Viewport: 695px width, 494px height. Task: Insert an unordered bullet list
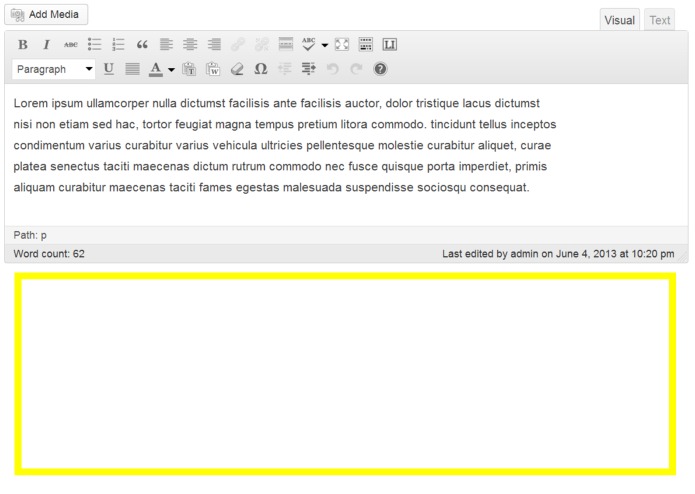click(x=94, y=45)
